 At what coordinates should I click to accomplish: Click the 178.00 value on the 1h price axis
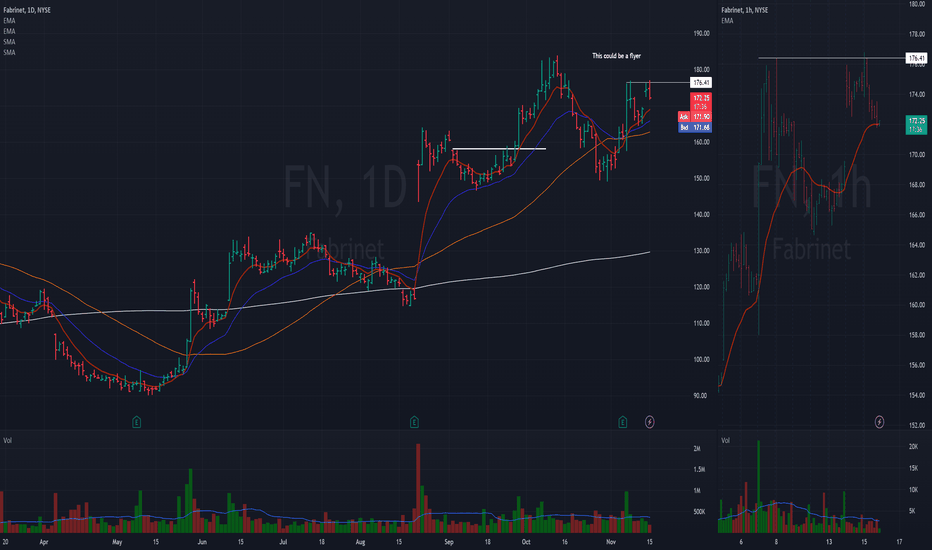click(917, 34)
